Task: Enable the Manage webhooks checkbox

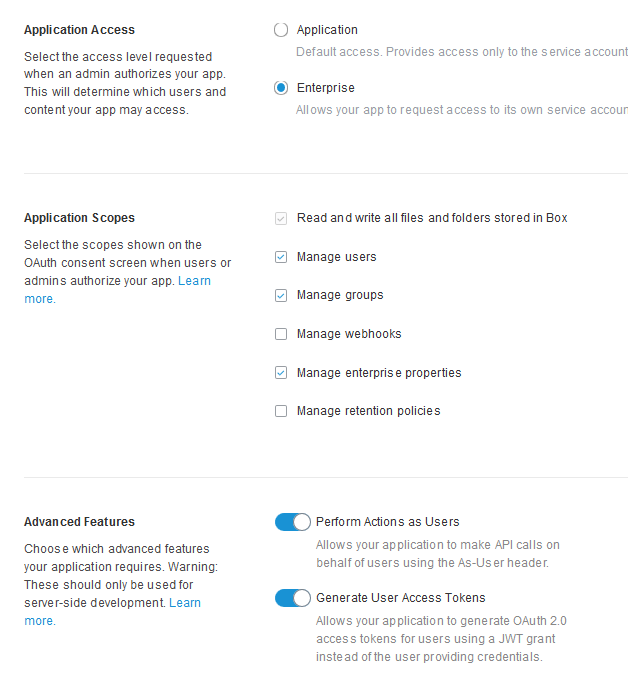Action: (x=281, y=334)
